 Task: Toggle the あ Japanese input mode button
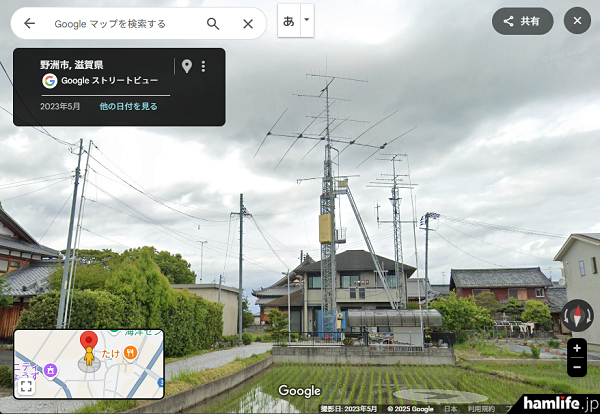(289, 21)
